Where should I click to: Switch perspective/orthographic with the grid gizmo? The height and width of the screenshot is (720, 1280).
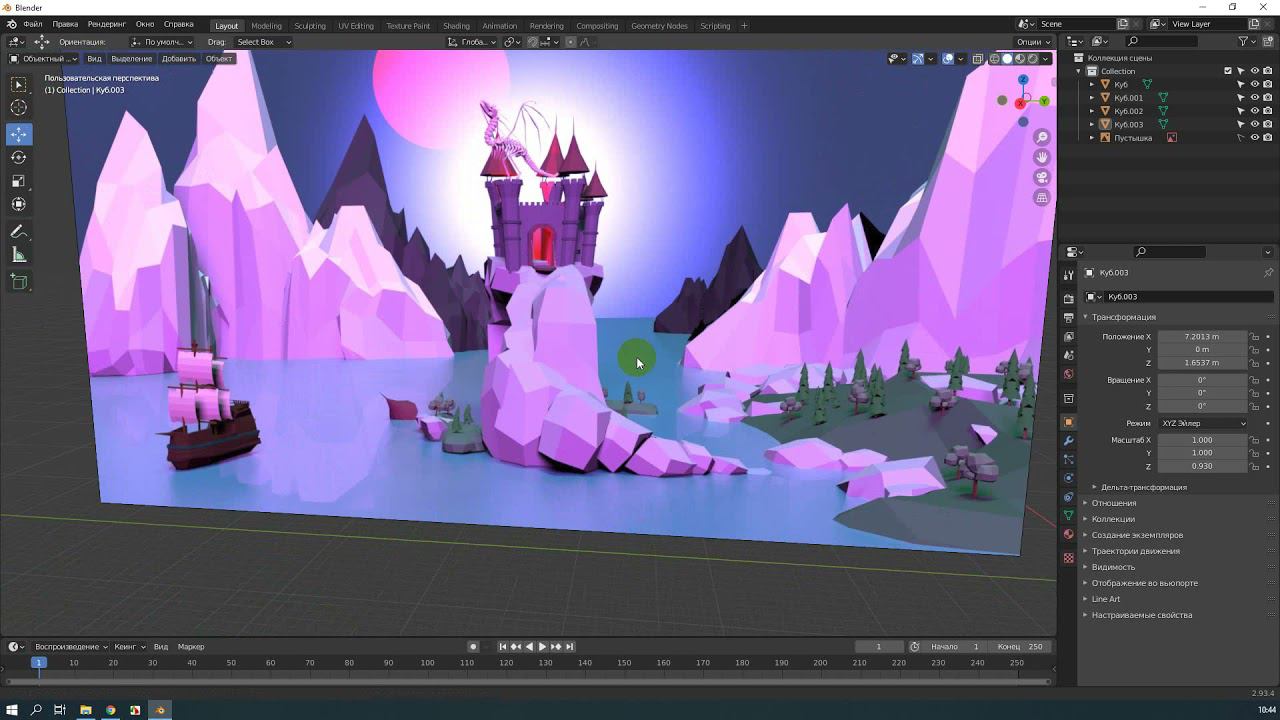pos(1042,198)
